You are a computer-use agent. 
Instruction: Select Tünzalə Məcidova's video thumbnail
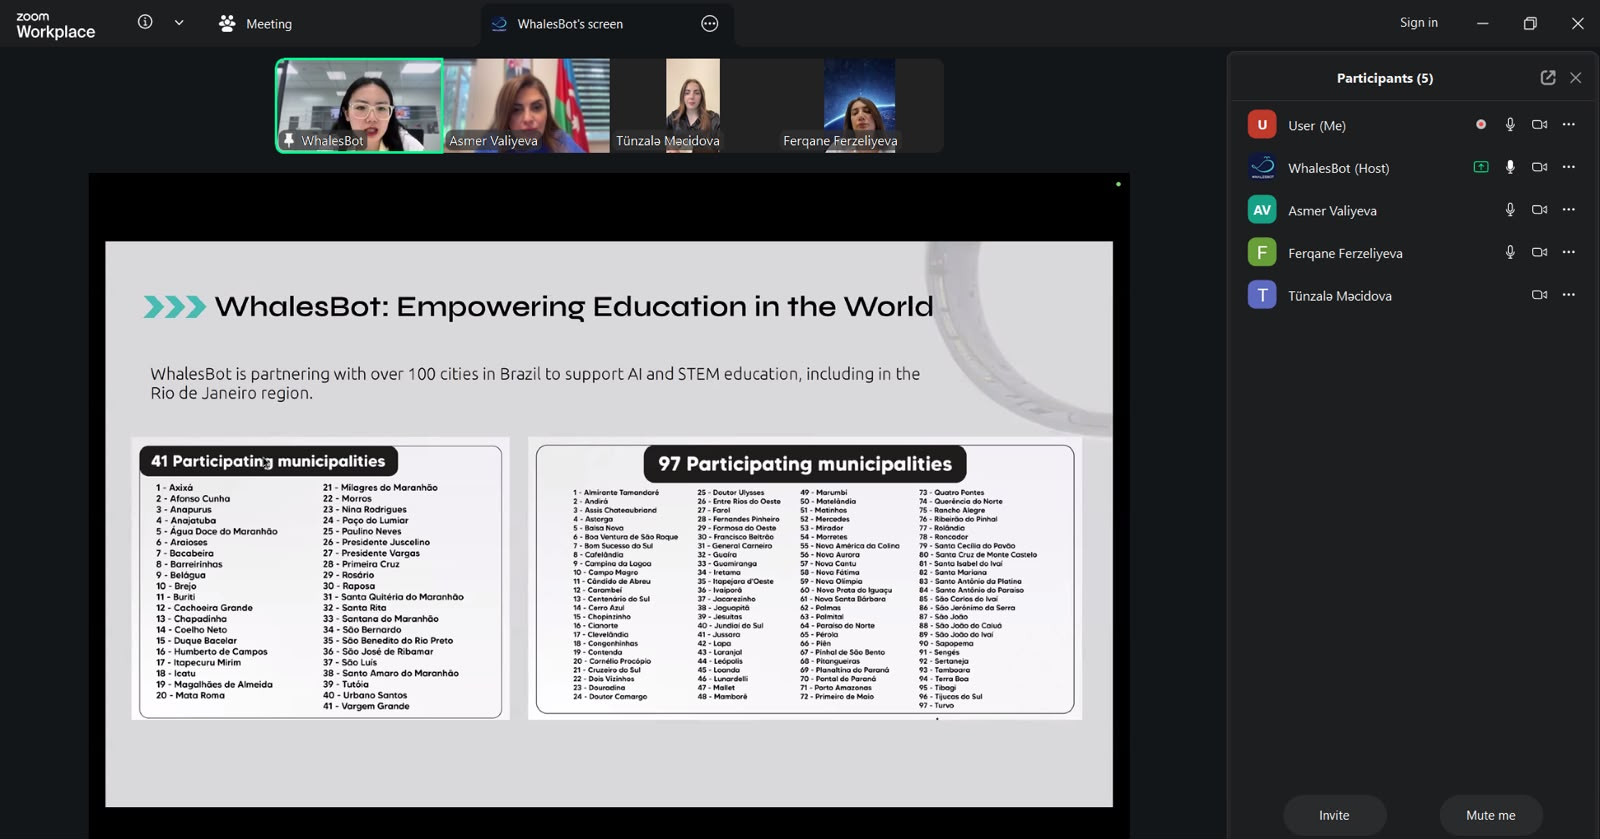(693, 105)
